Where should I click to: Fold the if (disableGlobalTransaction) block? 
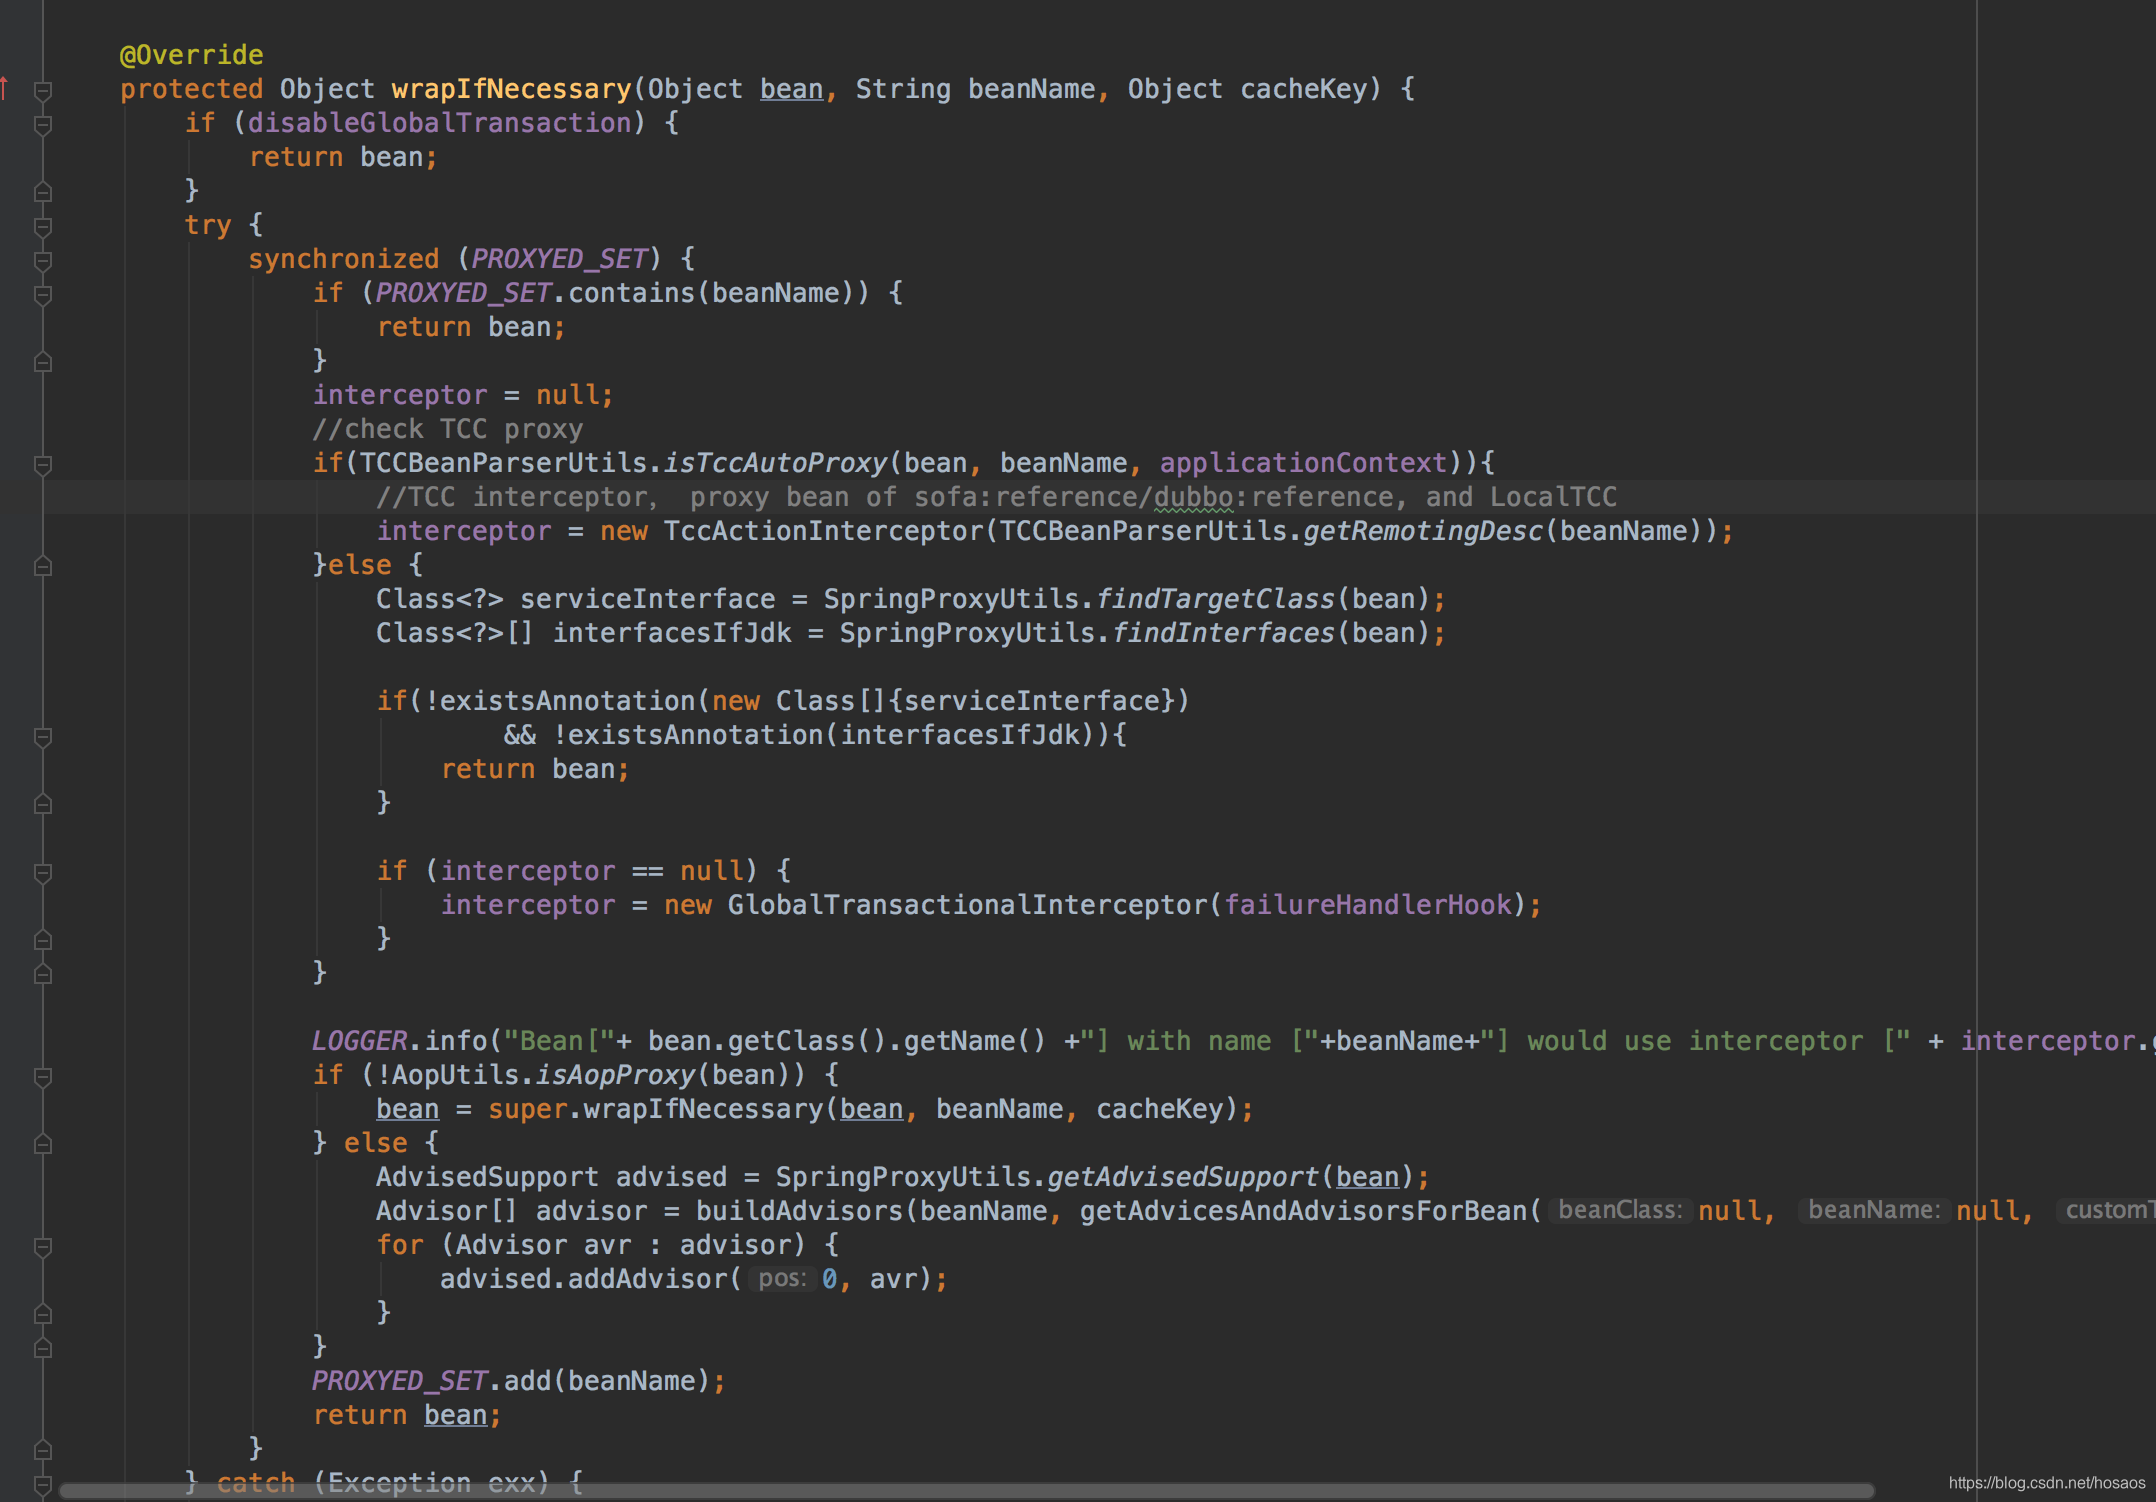click(x=43, y=124)
